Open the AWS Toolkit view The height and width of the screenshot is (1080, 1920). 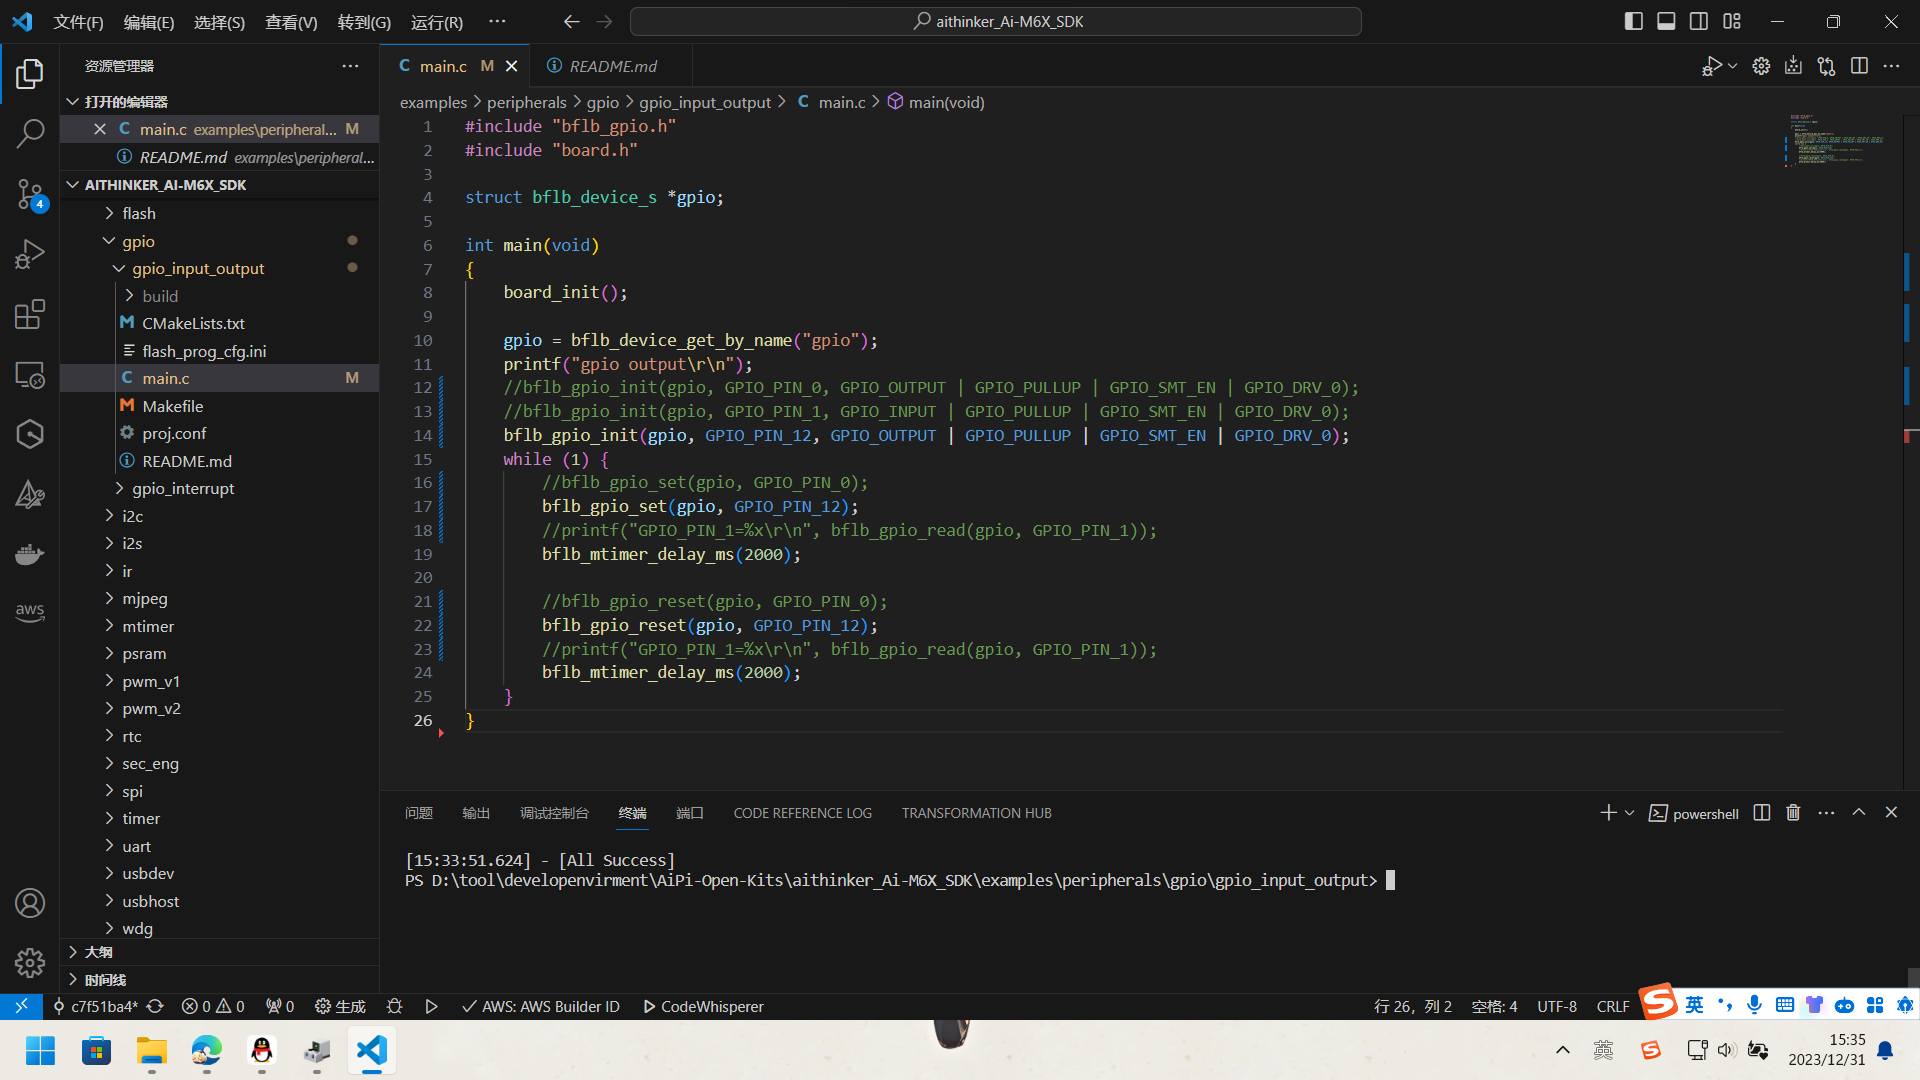[x=30, y=612]
